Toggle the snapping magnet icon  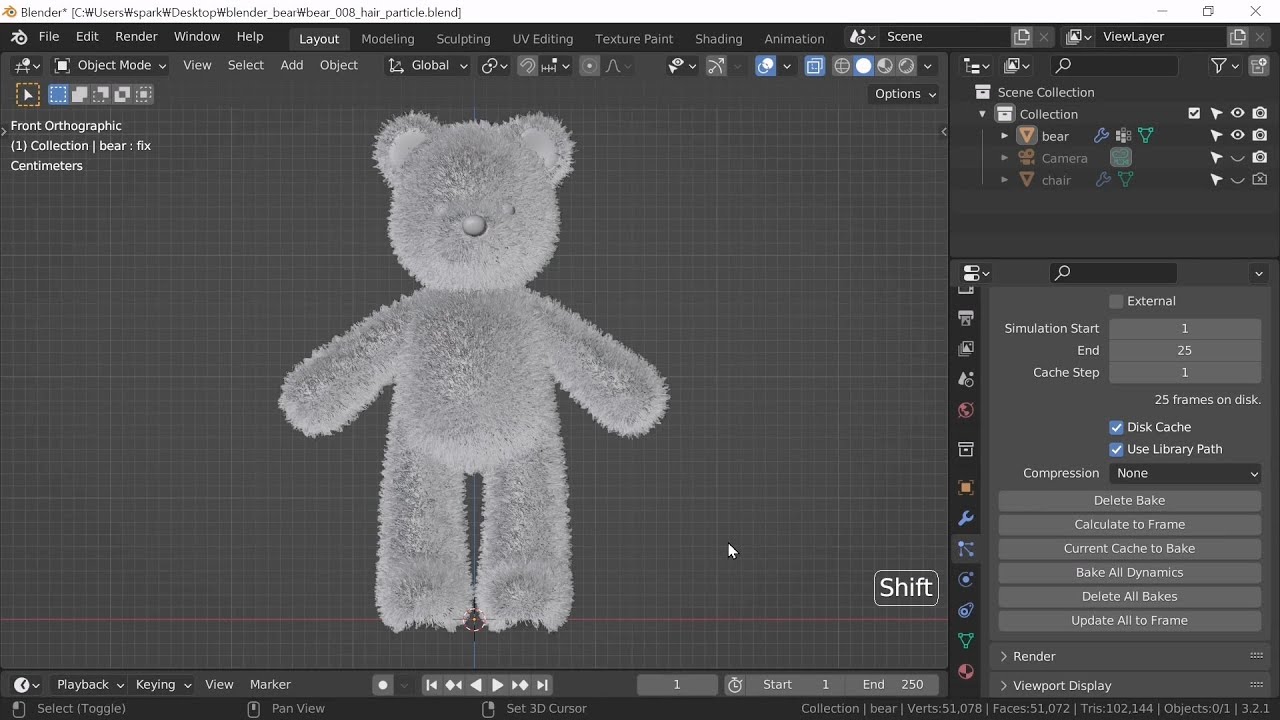coord(527,66)
